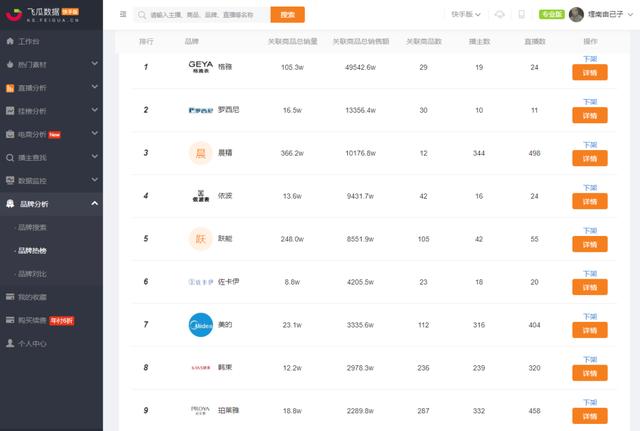Click the shop icon for 电商分析

(x=10, y=134)
